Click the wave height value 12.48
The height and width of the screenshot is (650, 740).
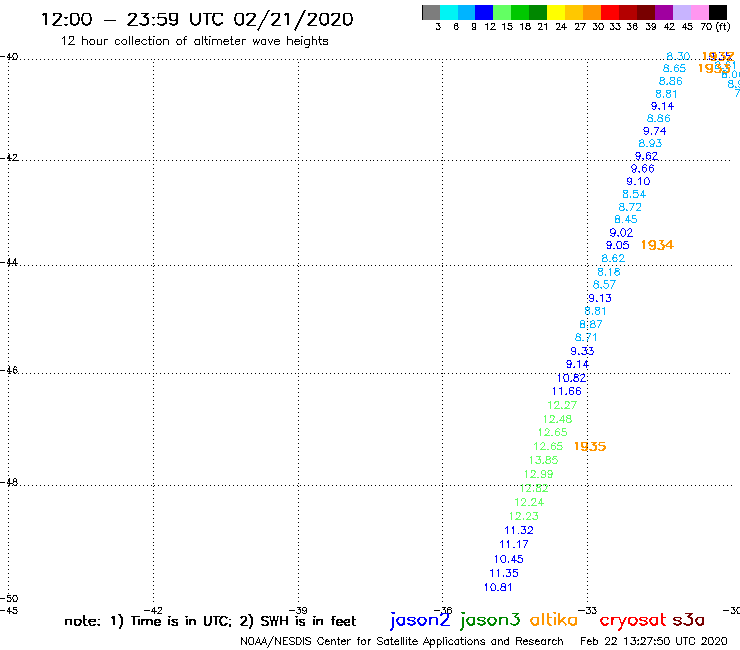pyautogui.click(x=557, y=419)
